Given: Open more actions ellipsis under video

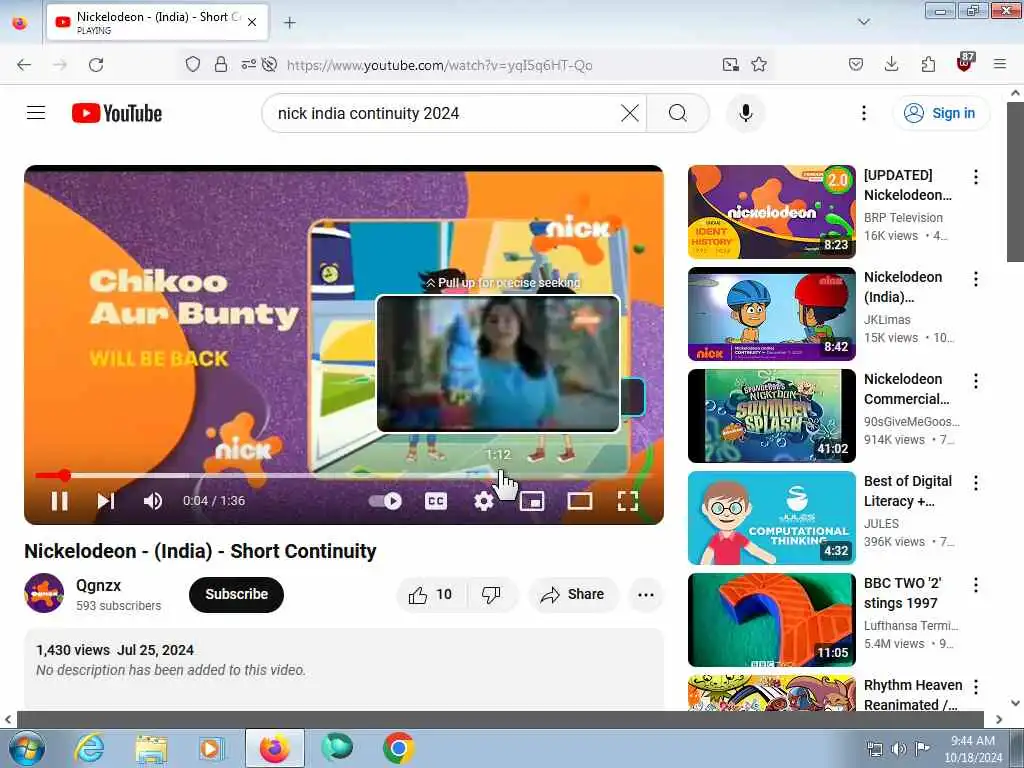Looking at the screenshot, I should (645, 594).
